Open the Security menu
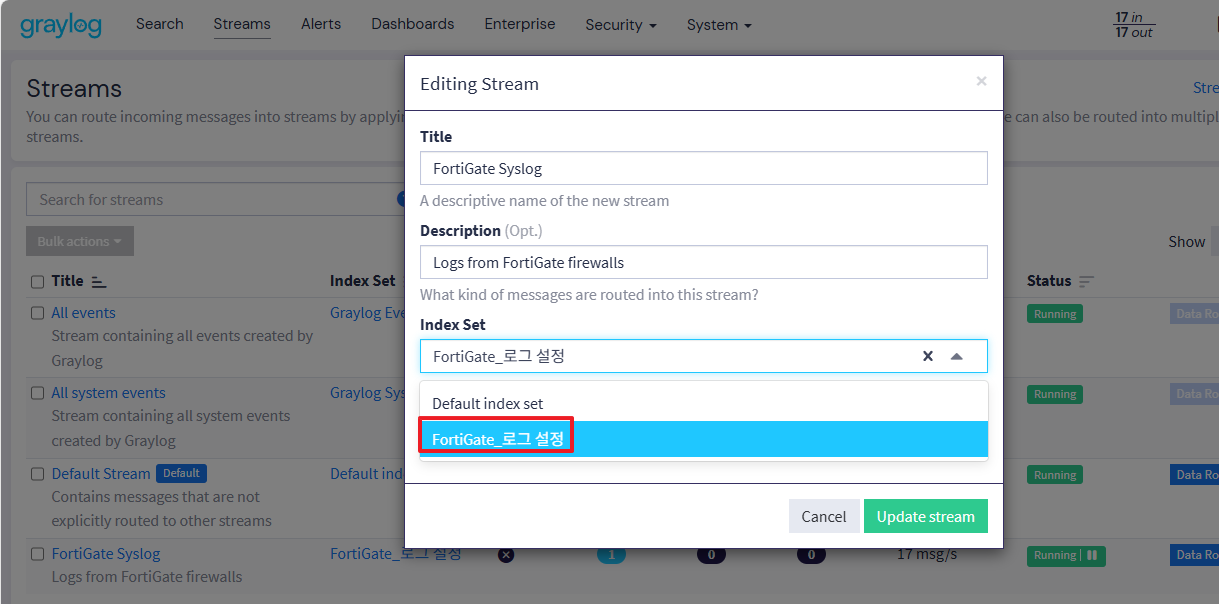 click(x=621, y=25)
